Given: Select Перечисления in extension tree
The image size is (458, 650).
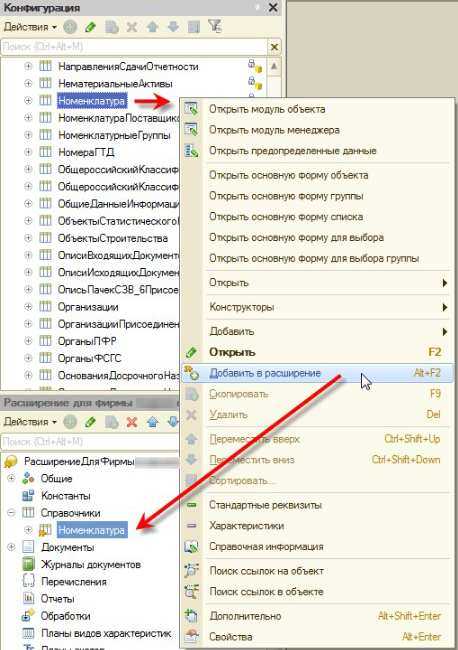Looking at the screenshot, I should tap(74, 582).
